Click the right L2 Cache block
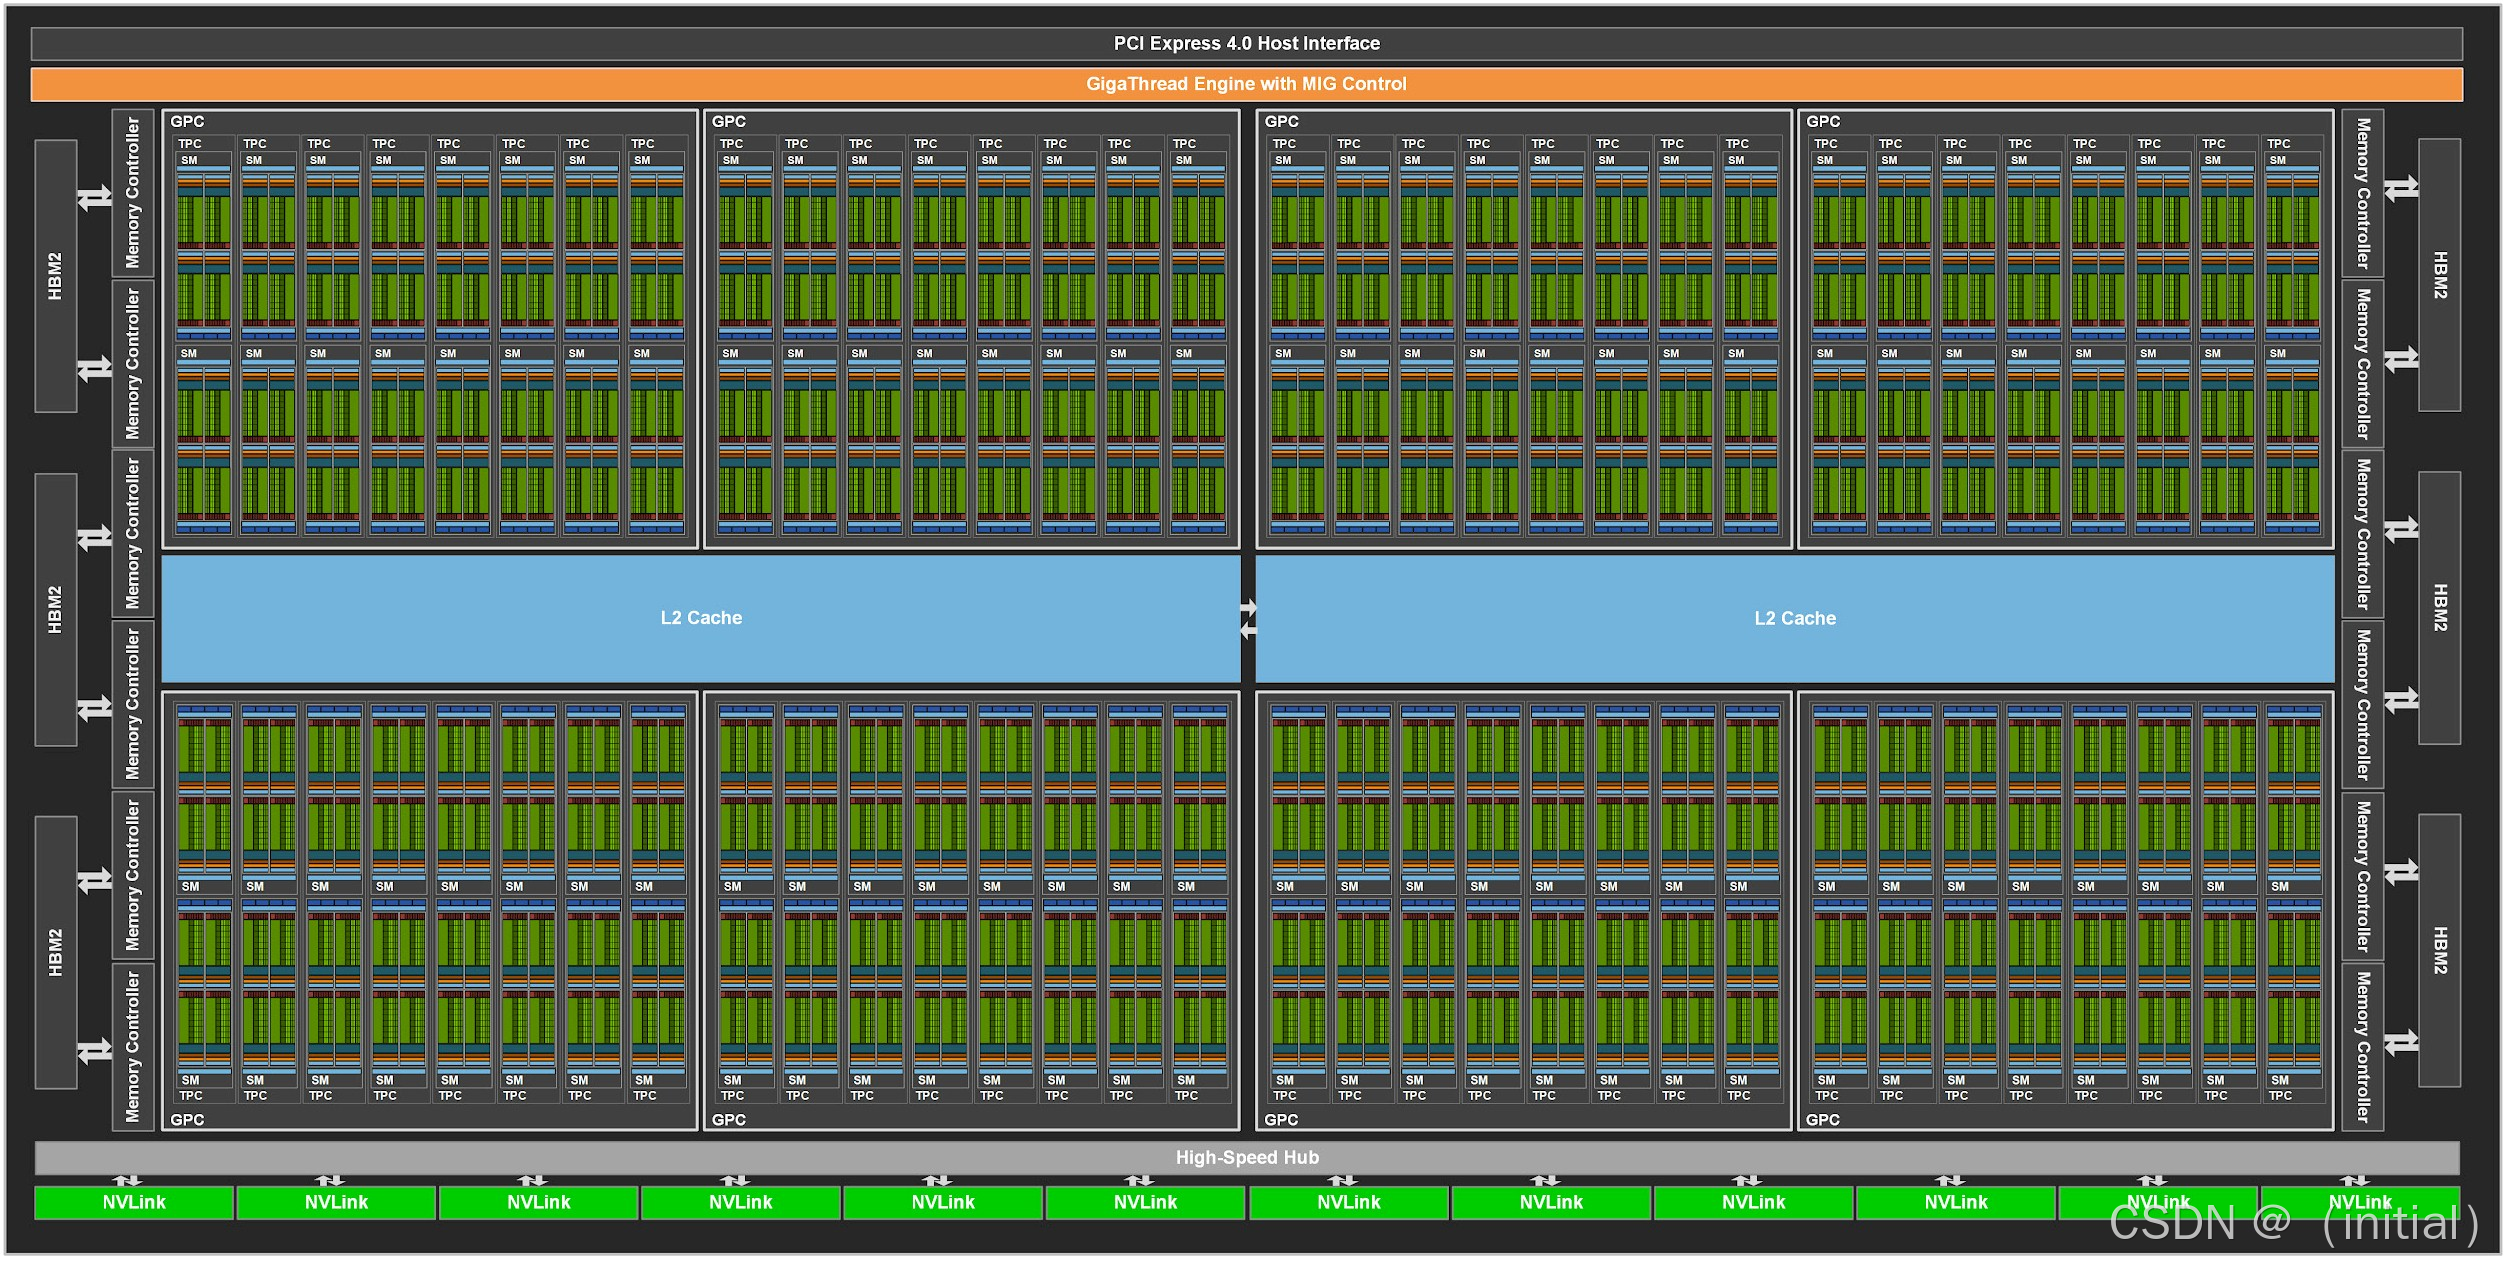This screenshot has width=2514, height=1264. coord(1794,618)
